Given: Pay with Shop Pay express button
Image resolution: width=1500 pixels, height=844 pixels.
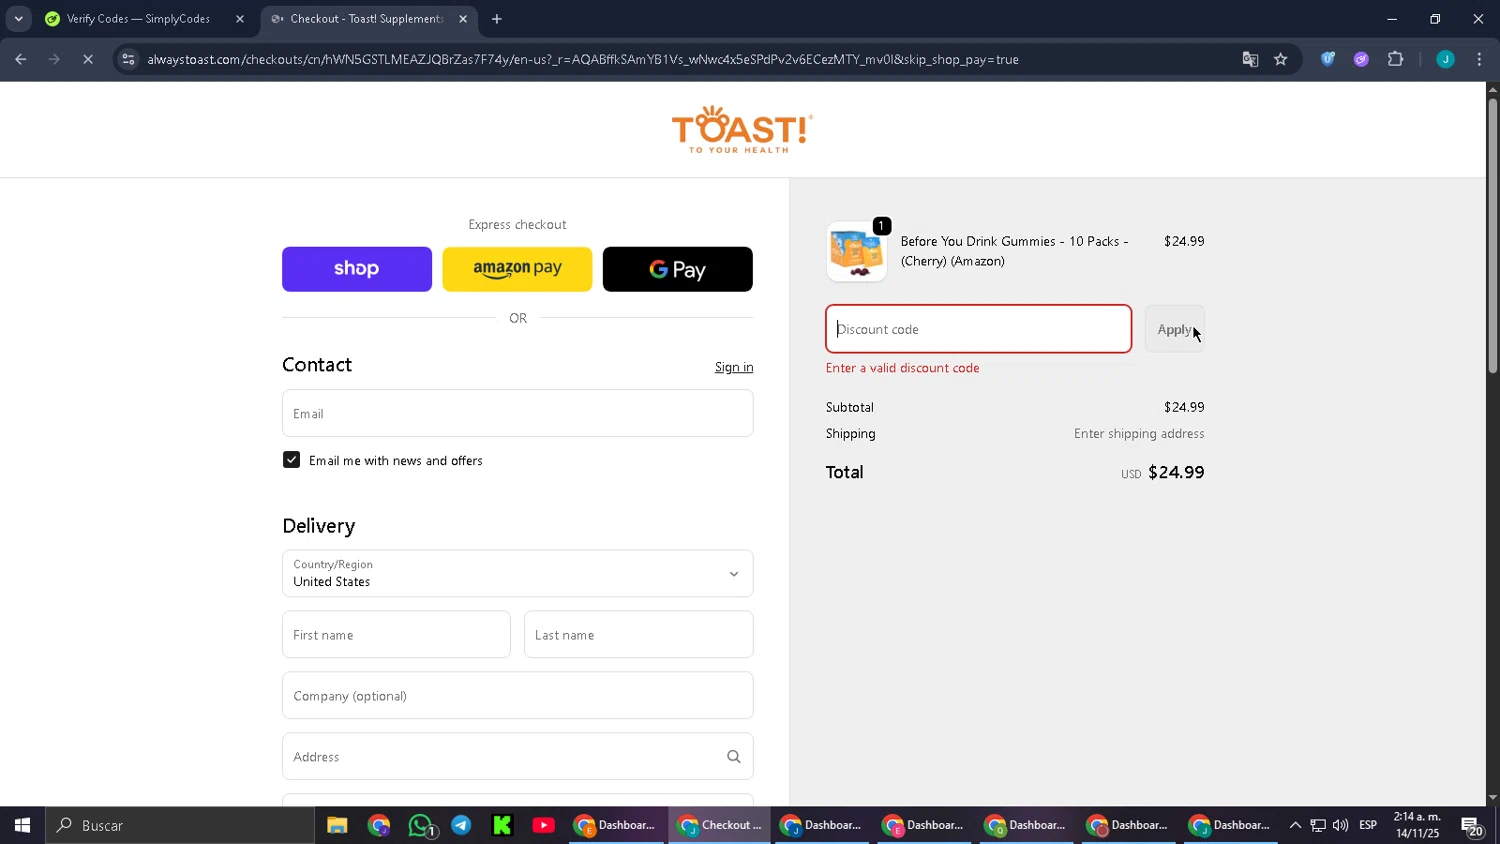Looking at the screenshot, I should pos(357,269).
